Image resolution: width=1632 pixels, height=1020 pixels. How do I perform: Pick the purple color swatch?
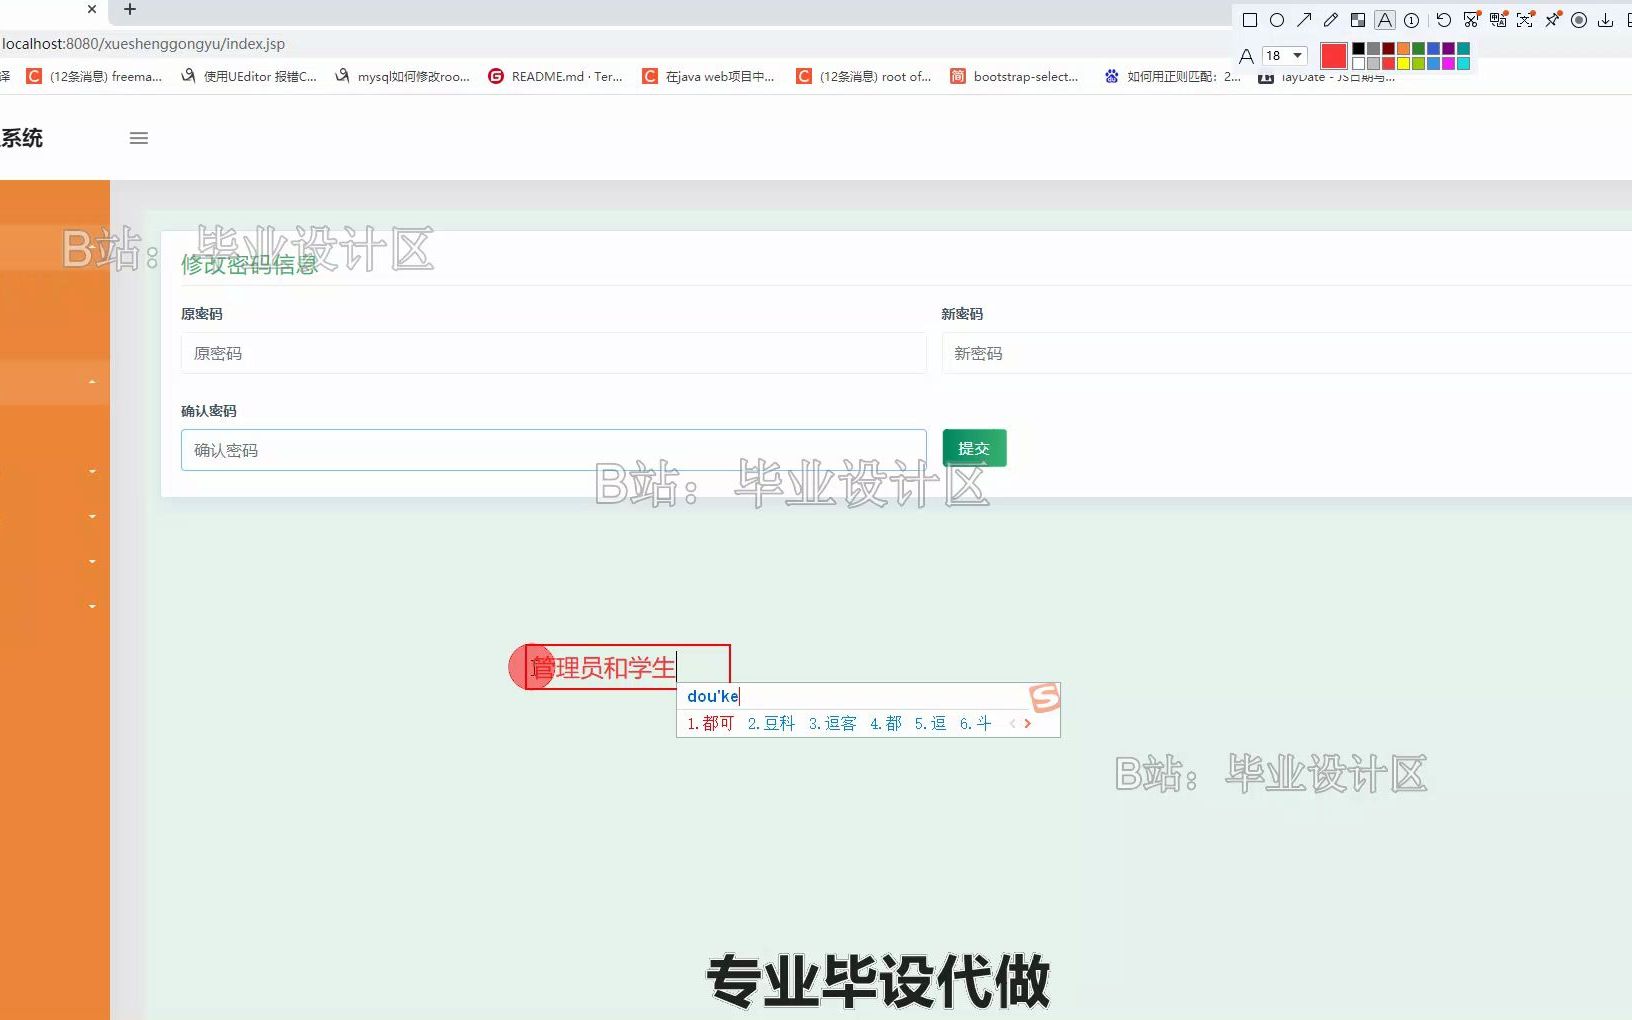tap(1448, 48)
